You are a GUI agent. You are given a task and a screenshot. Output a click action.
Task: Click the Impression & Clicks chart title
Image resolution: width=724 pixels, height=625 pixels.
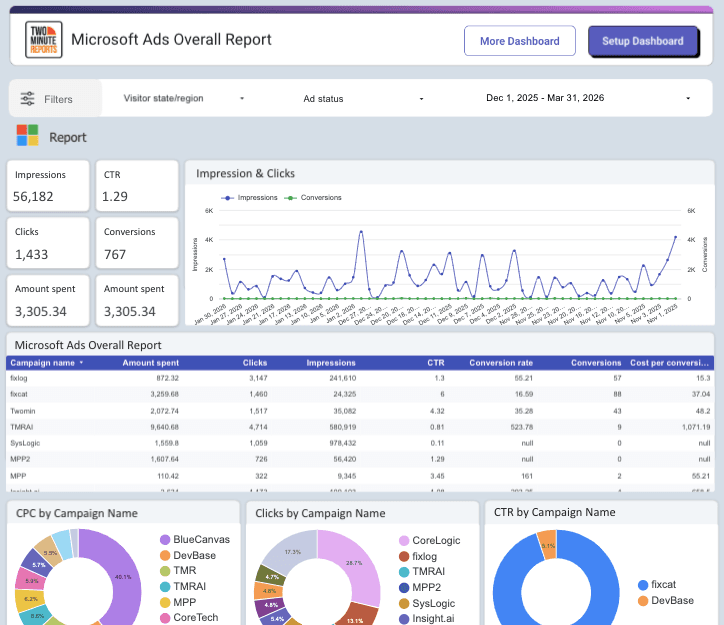[245, 174]
